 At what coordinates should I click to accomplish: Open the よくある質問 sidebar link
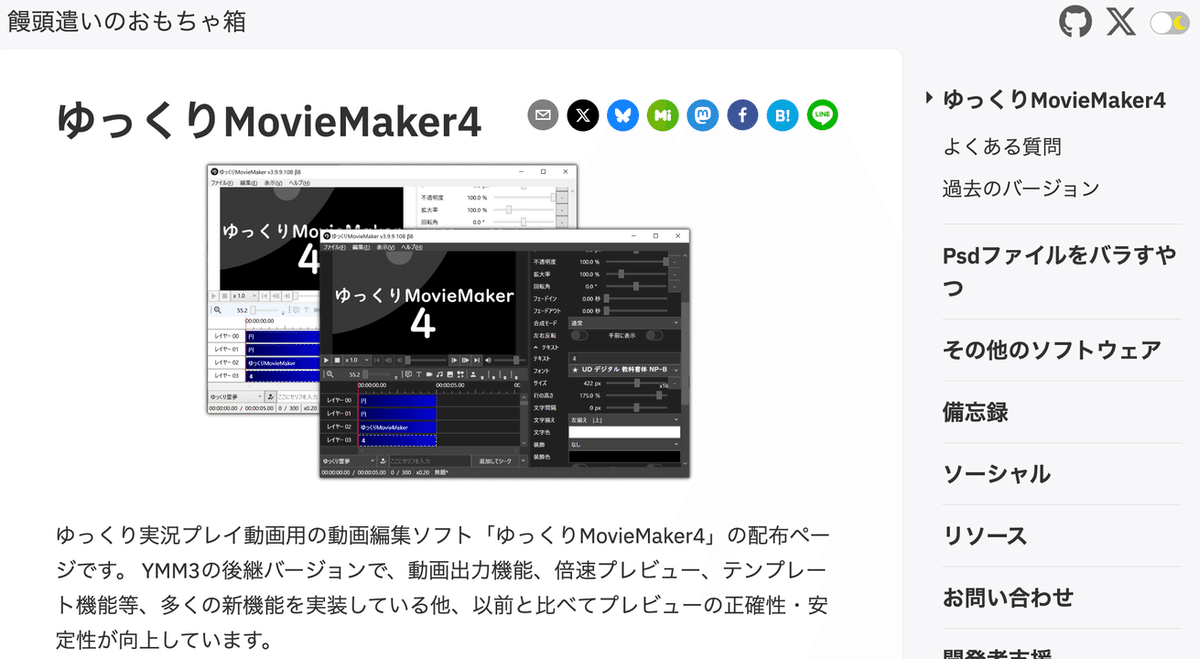coord(1005,146)
